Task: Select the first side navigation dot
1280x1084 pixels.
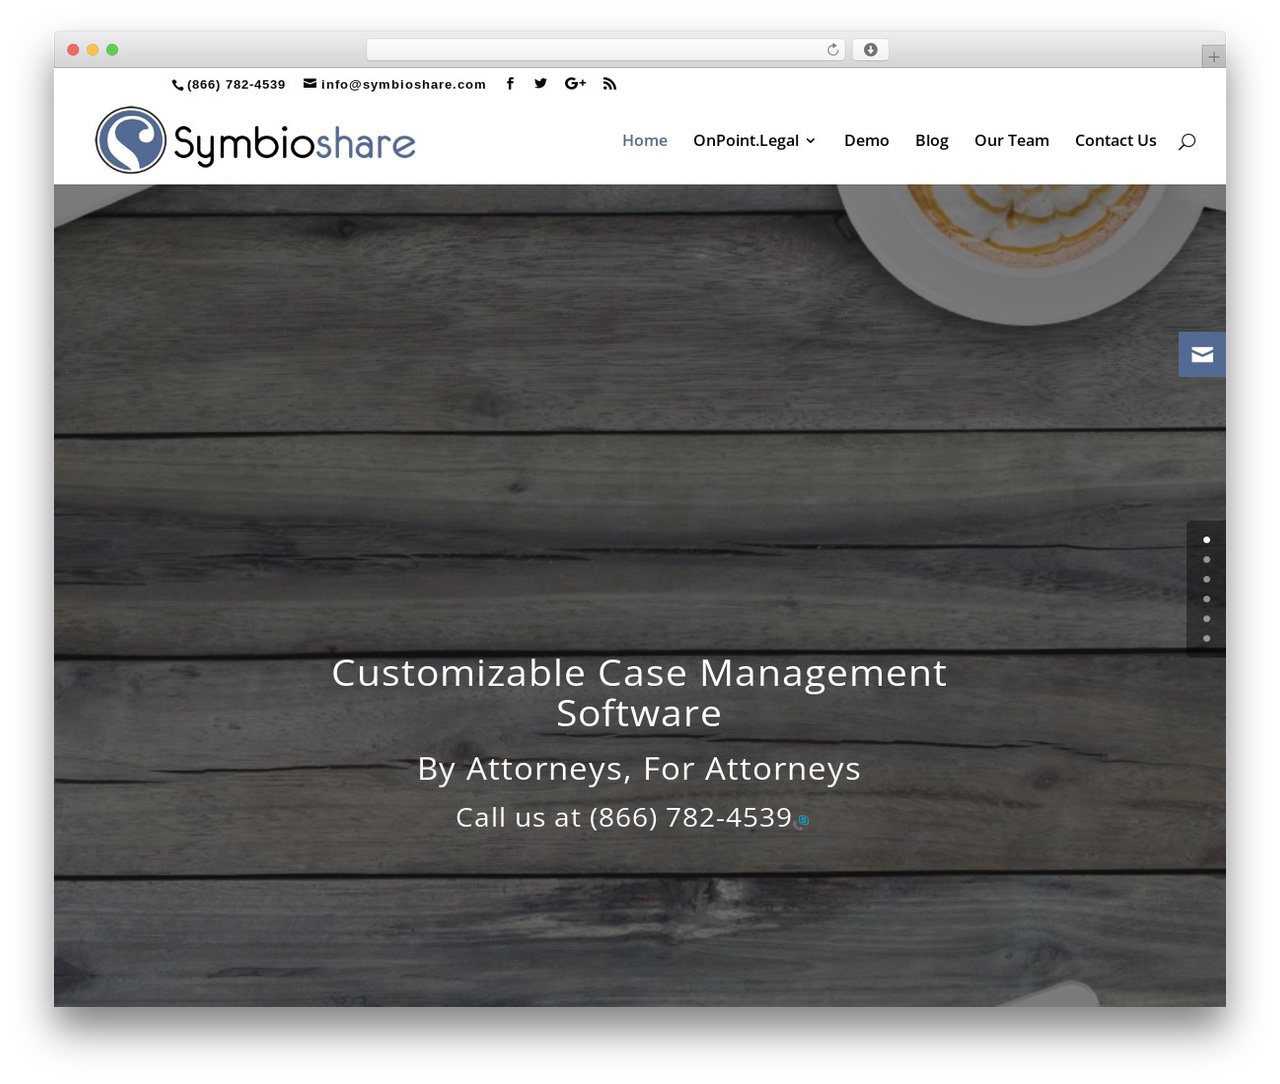Action: click(1207, 540)
